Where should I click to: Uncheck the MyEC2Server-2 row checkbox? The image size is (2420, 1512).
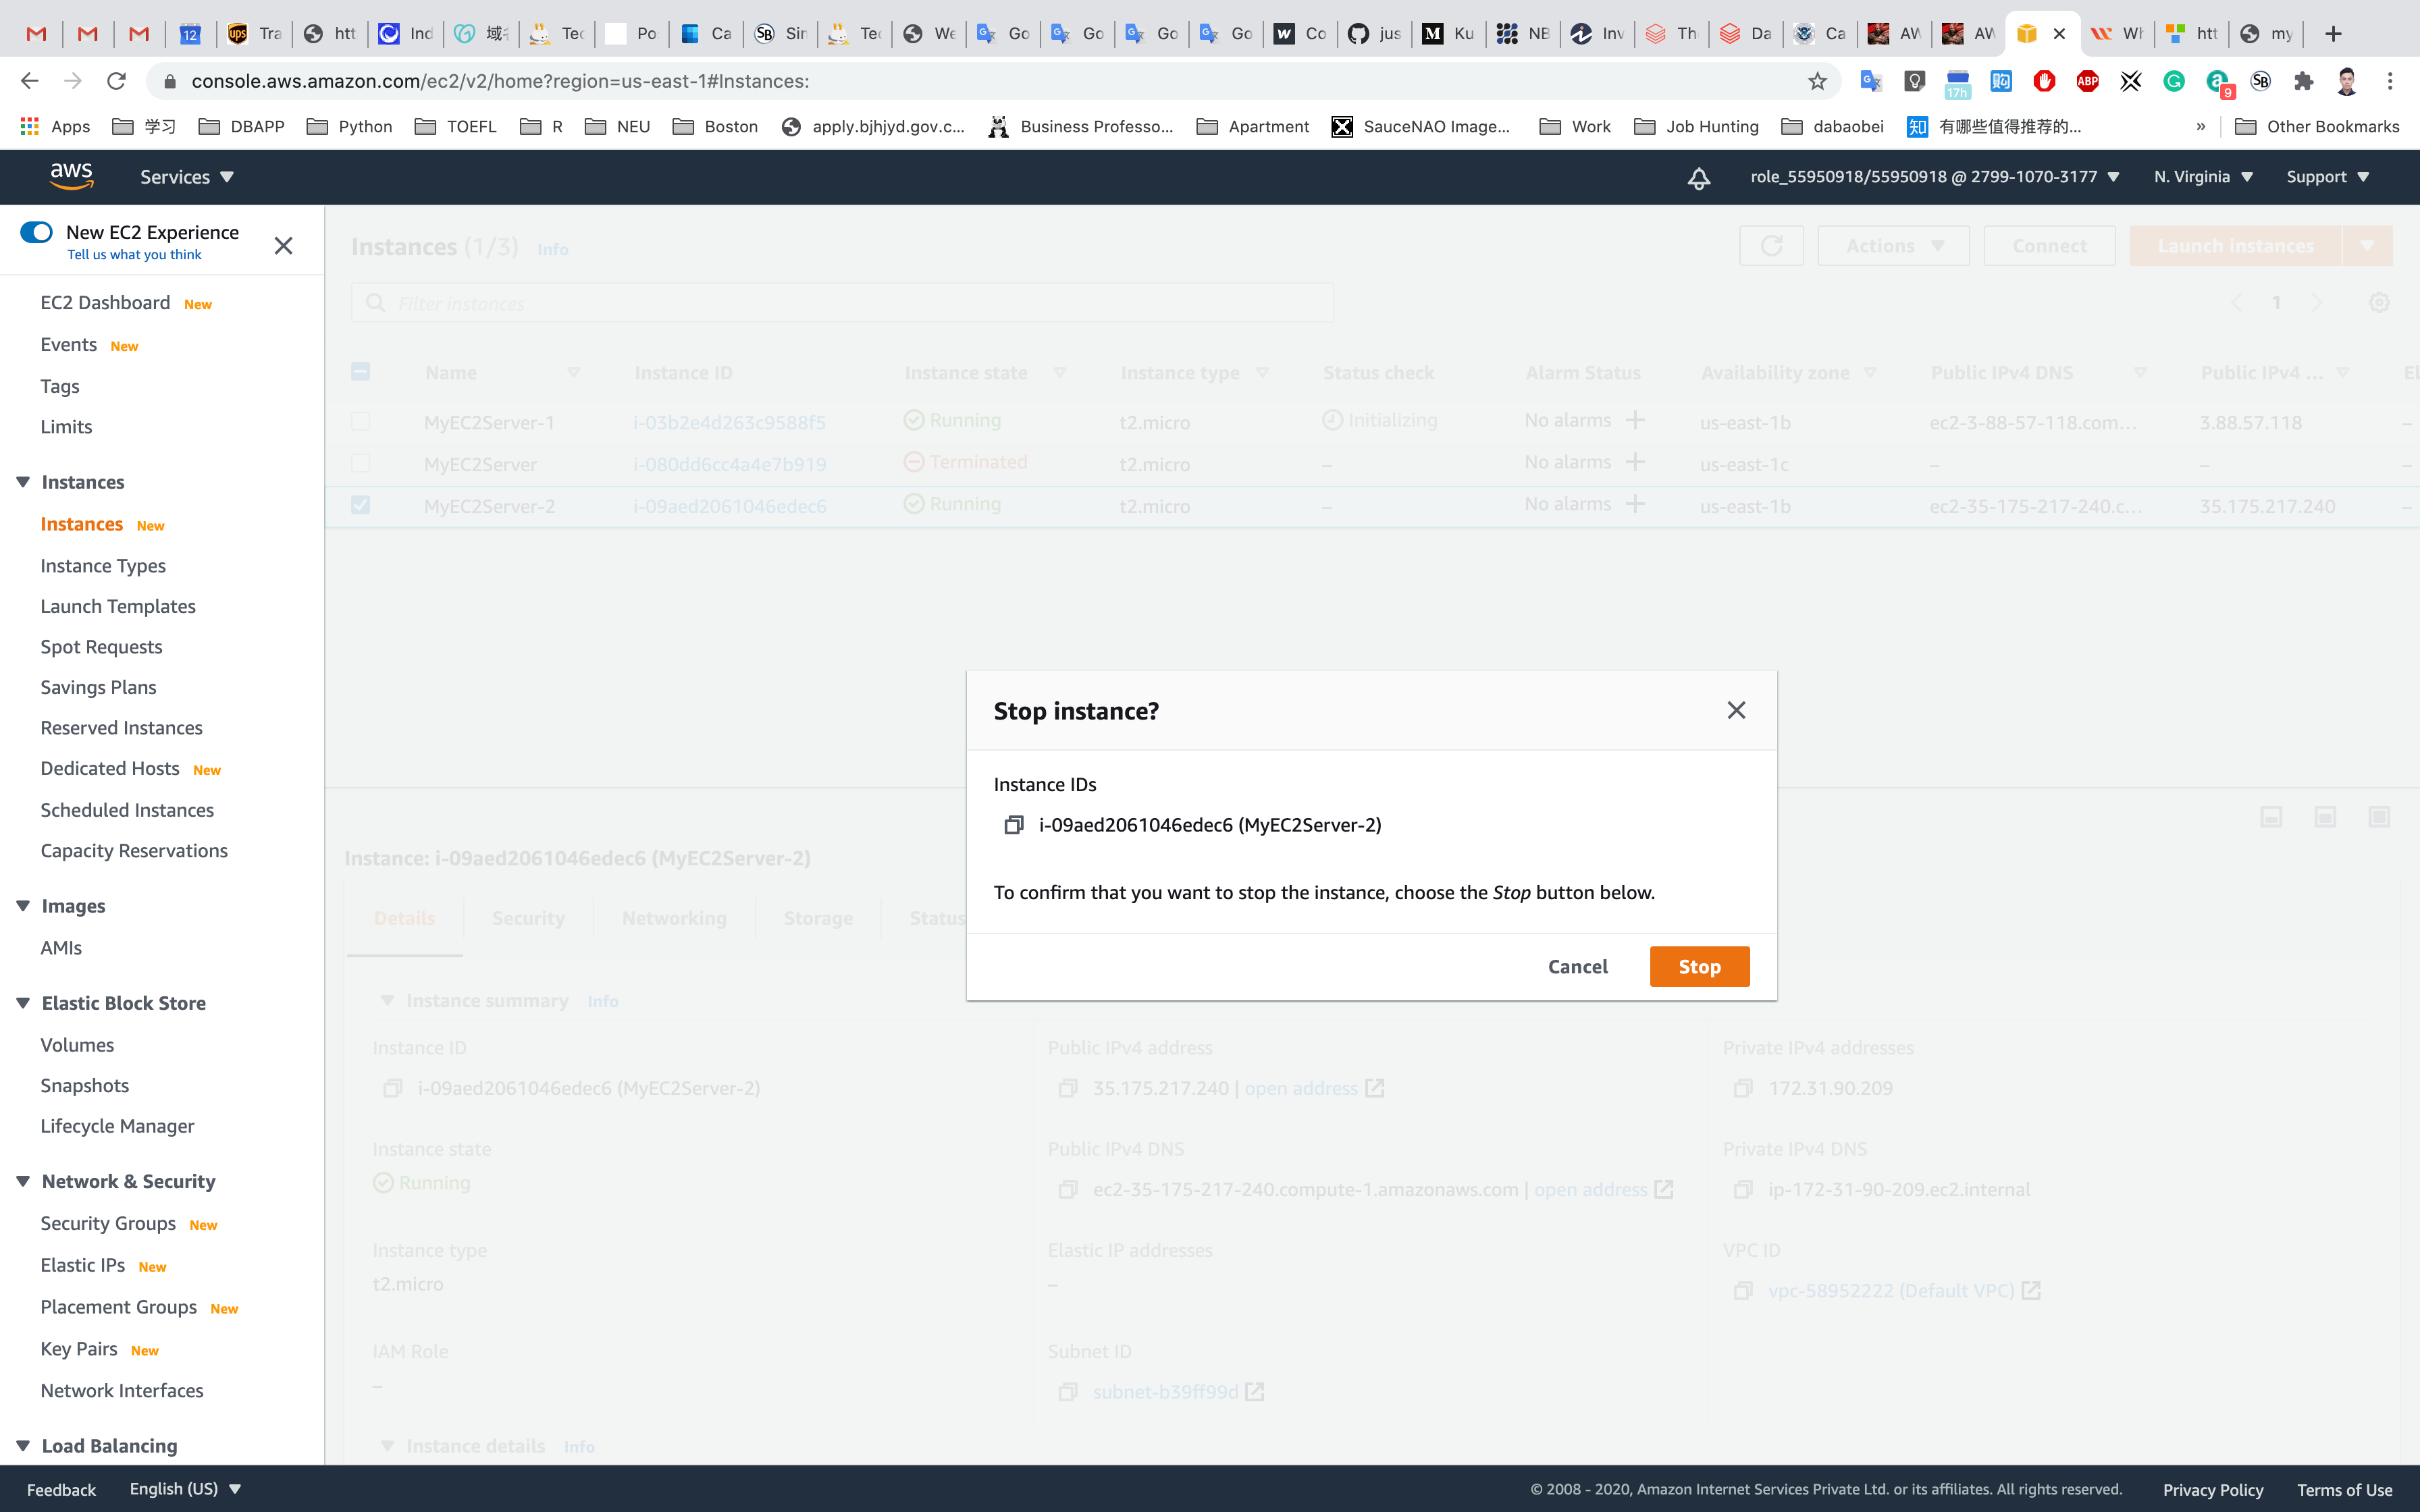(x=361, y=505)
